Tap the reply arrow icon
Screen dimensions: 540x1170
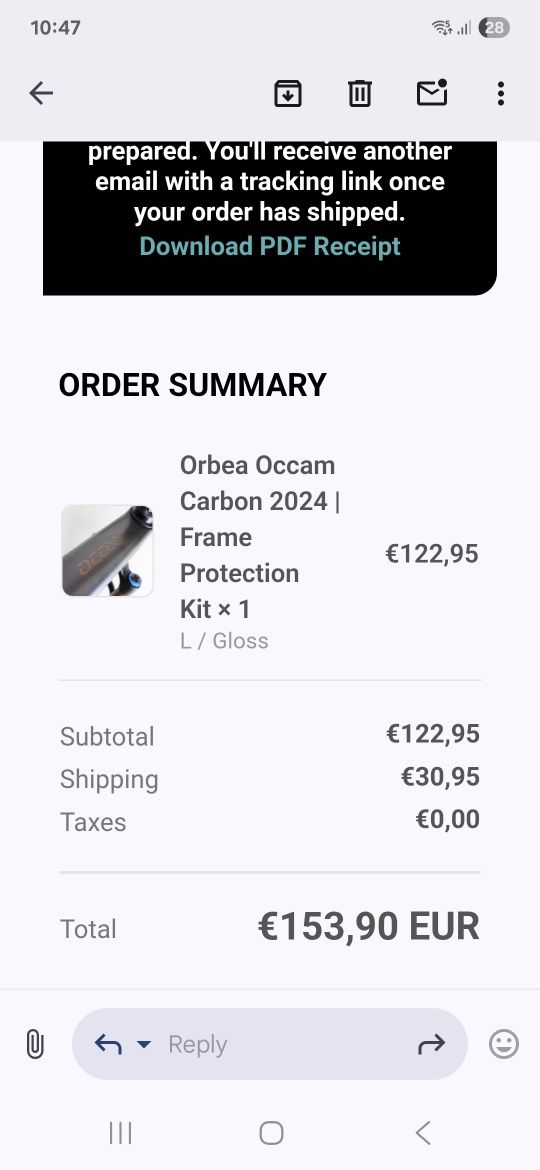pos(108,1045)
